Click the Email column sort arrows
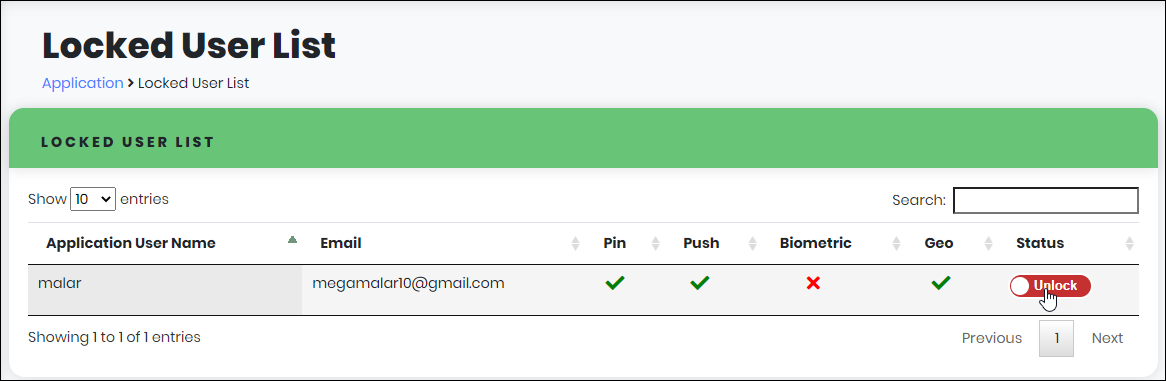 [575, 243]
